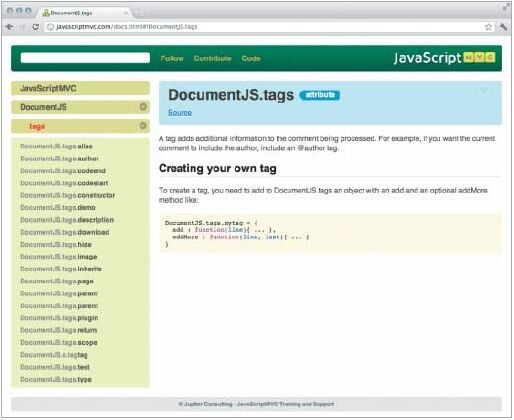
Task: Open DocumentJS.tags.codestart
Action: tap(64, 183)
